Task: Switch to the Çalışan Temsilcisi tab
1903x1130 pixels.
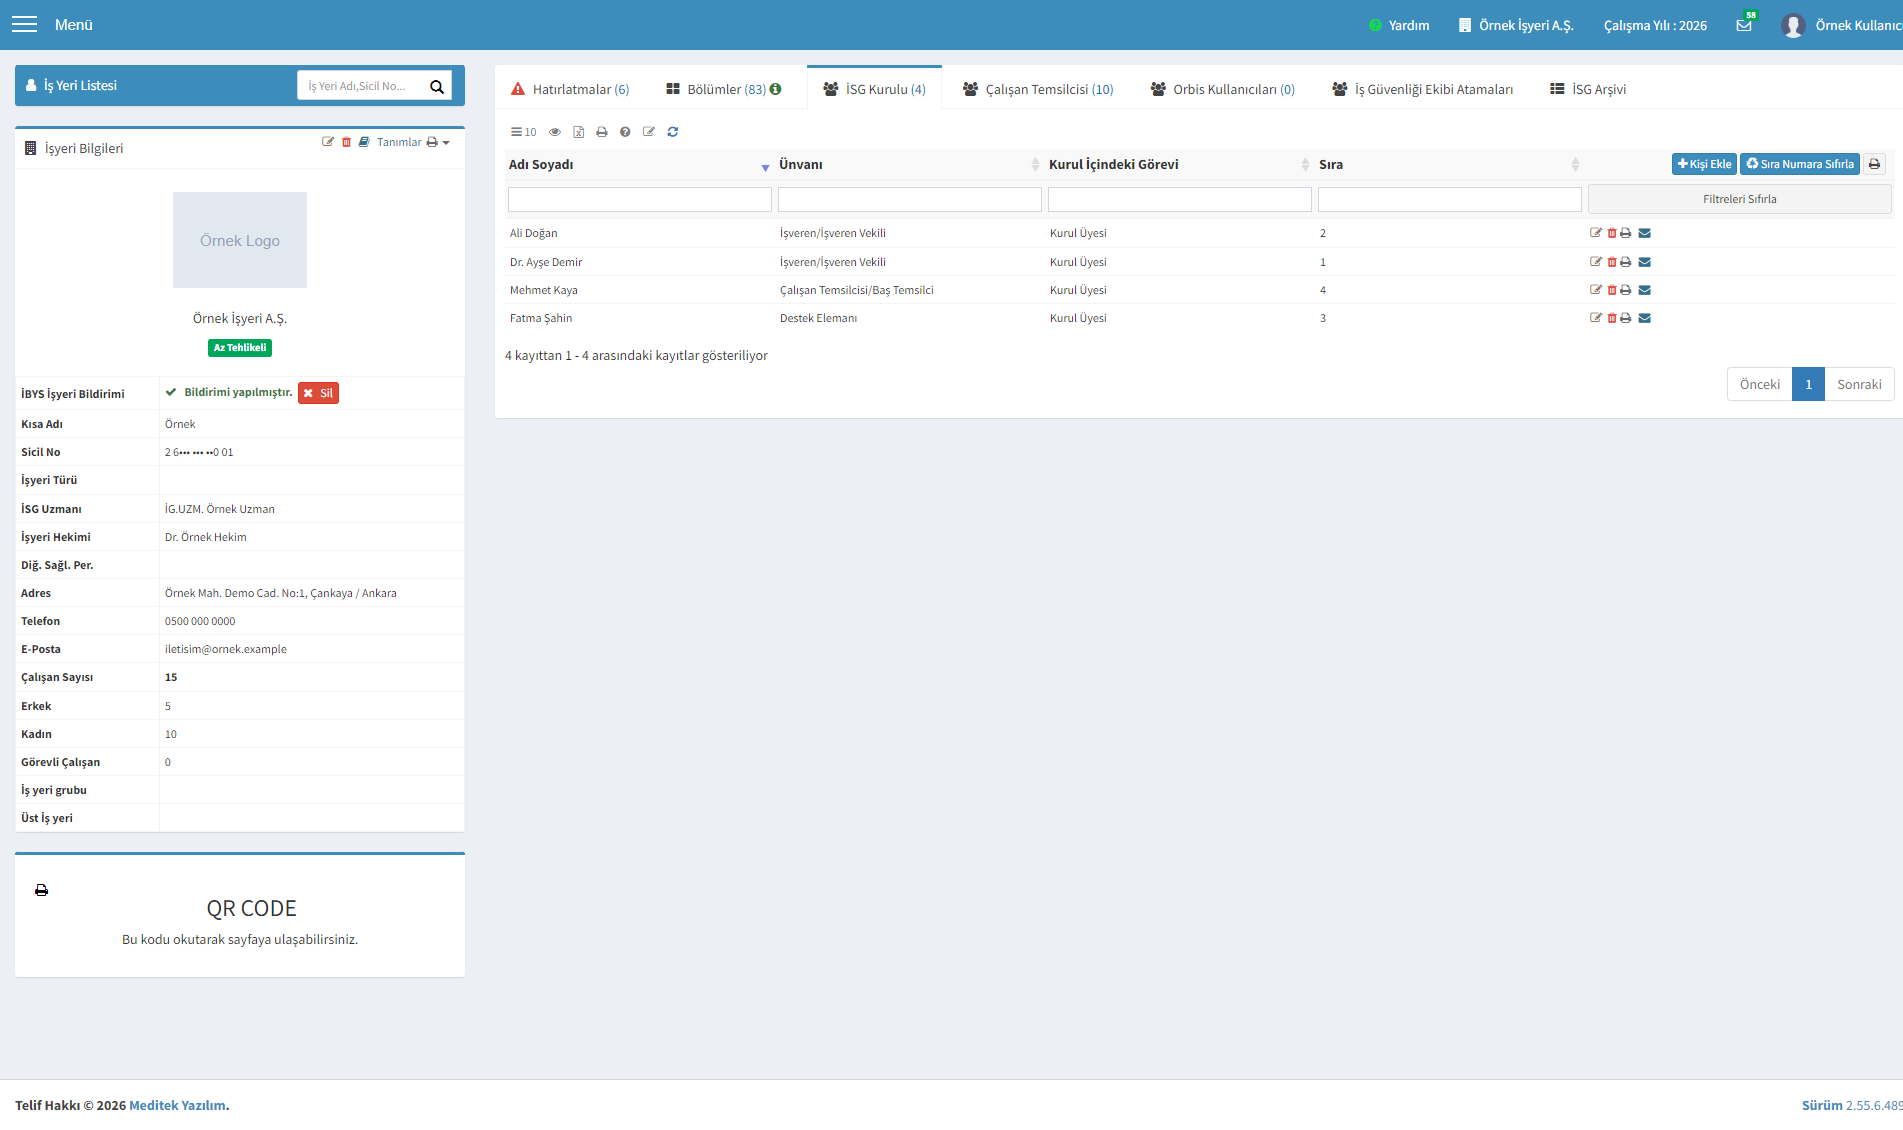Action: point(1038,89)
